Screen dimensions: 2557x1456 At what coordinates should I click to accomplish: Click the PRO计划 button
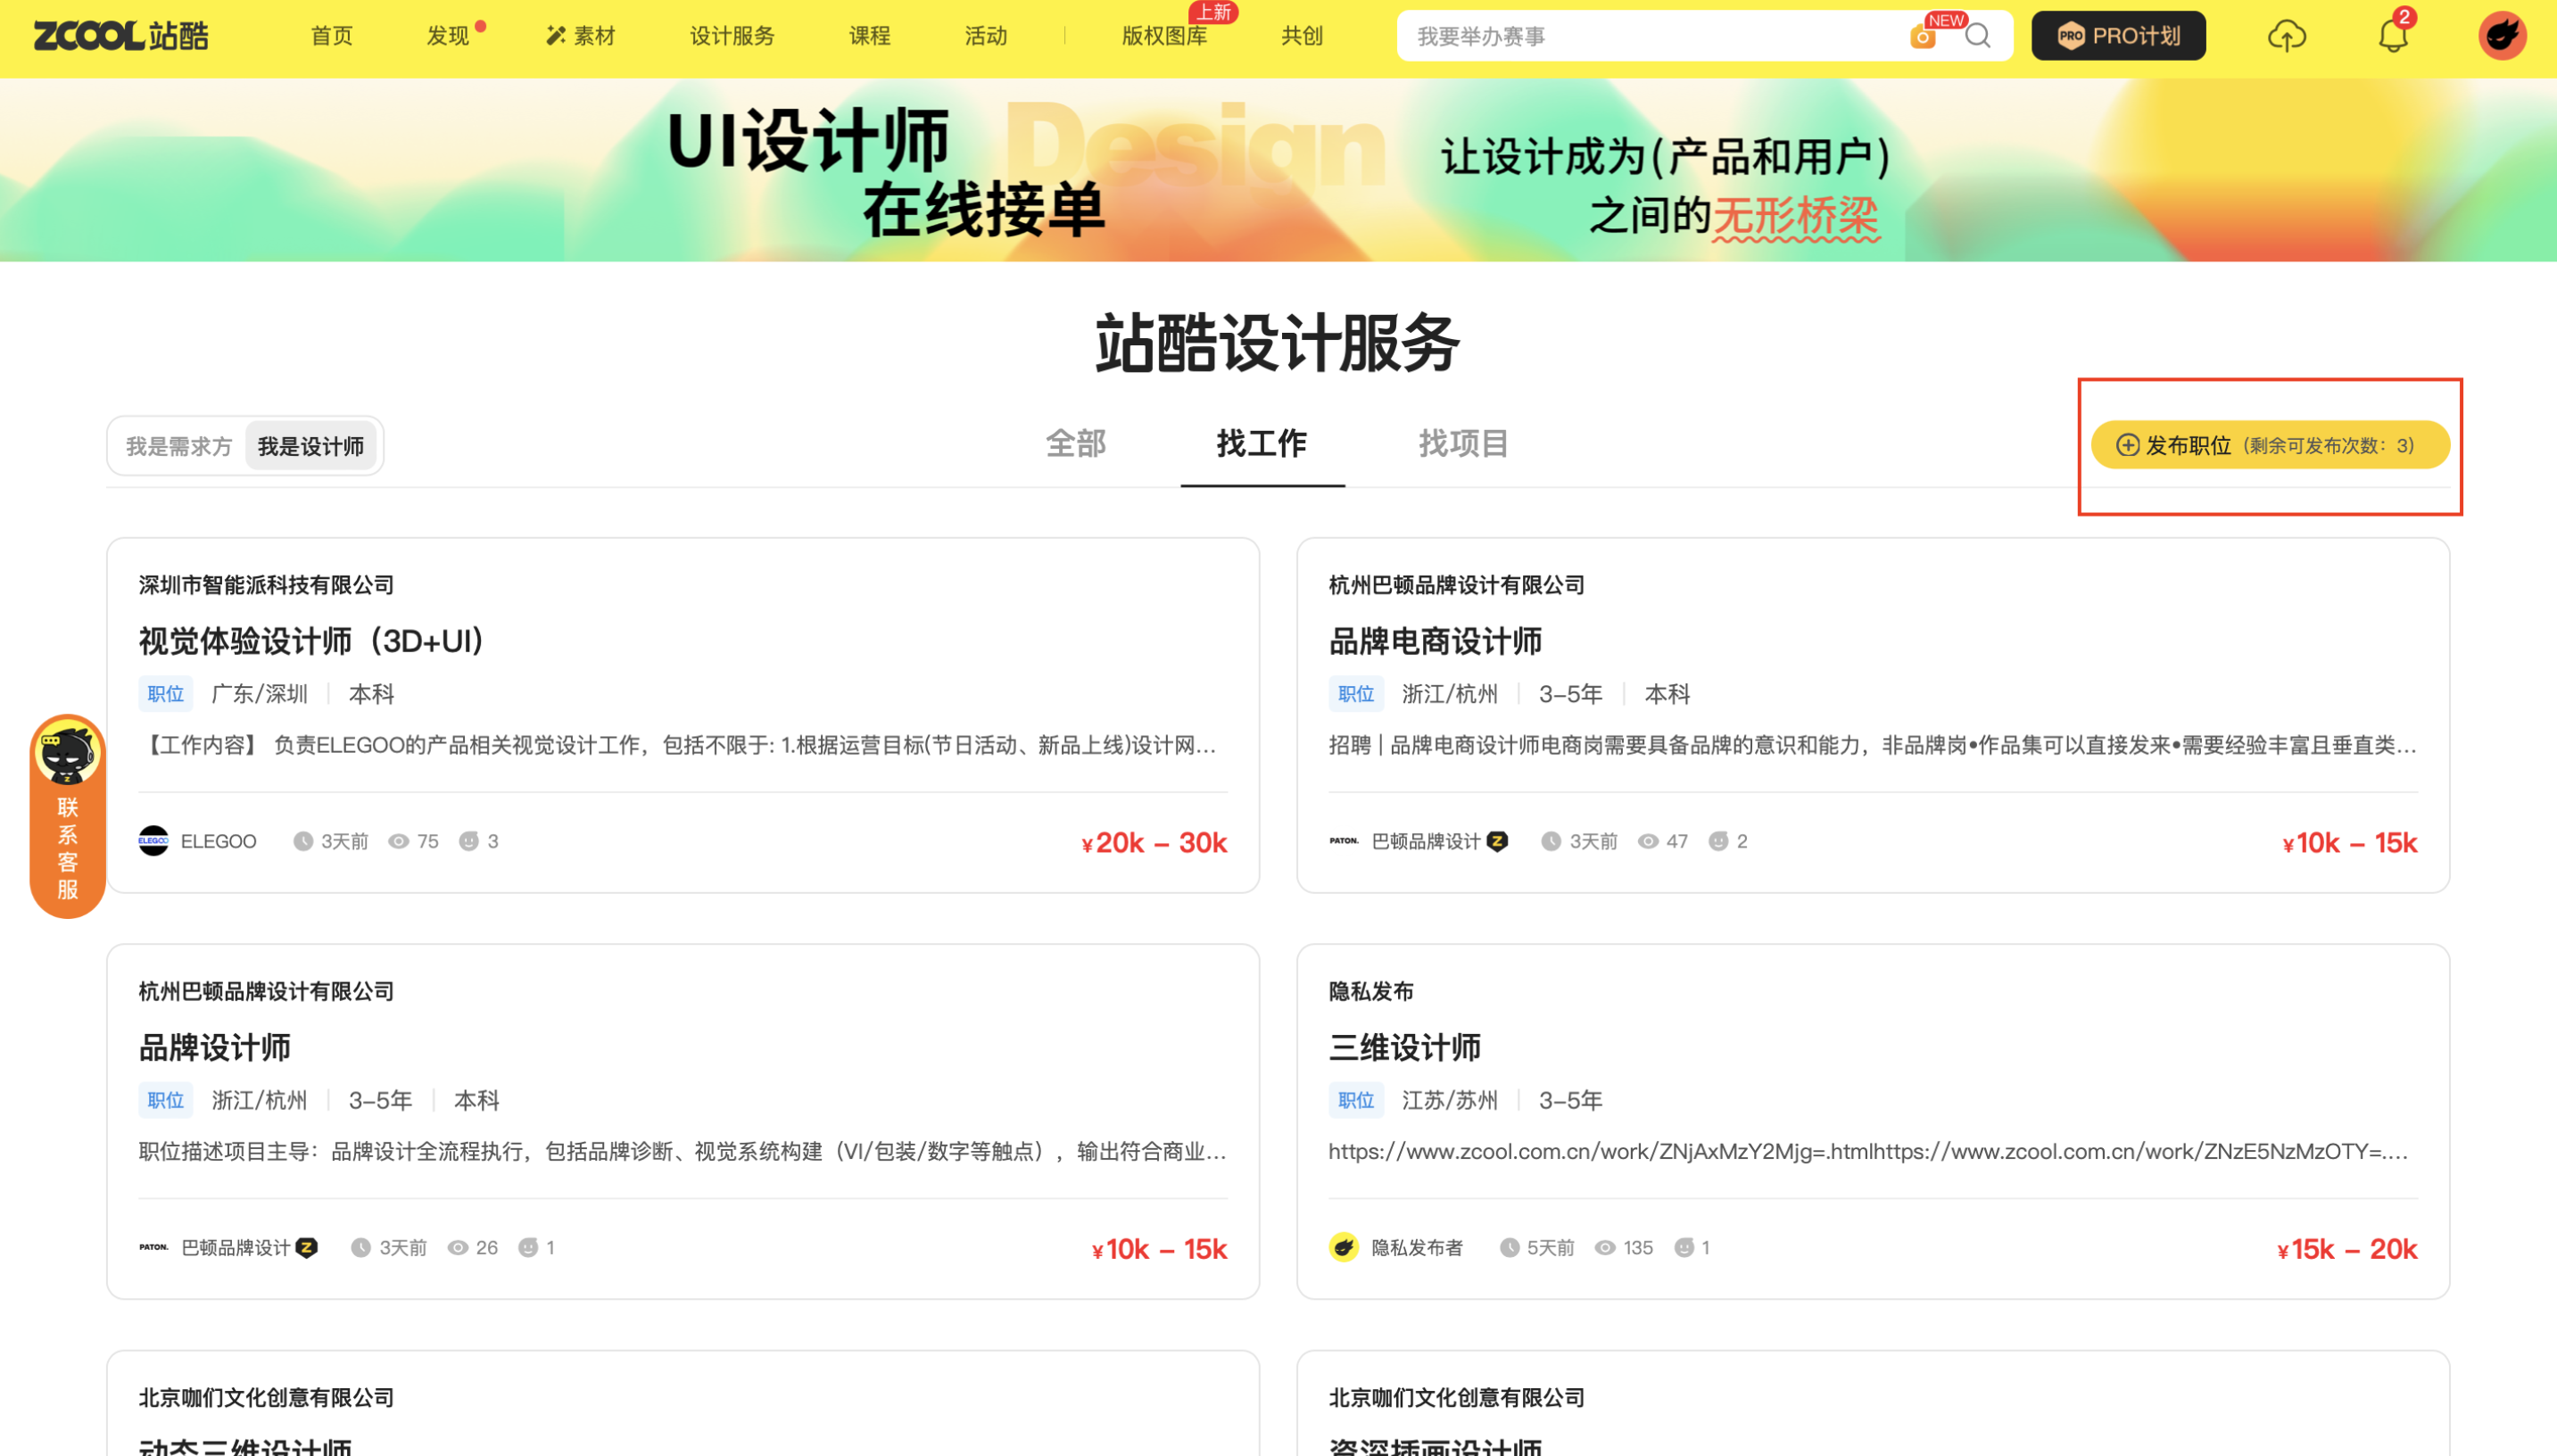tap(2117, 36)
